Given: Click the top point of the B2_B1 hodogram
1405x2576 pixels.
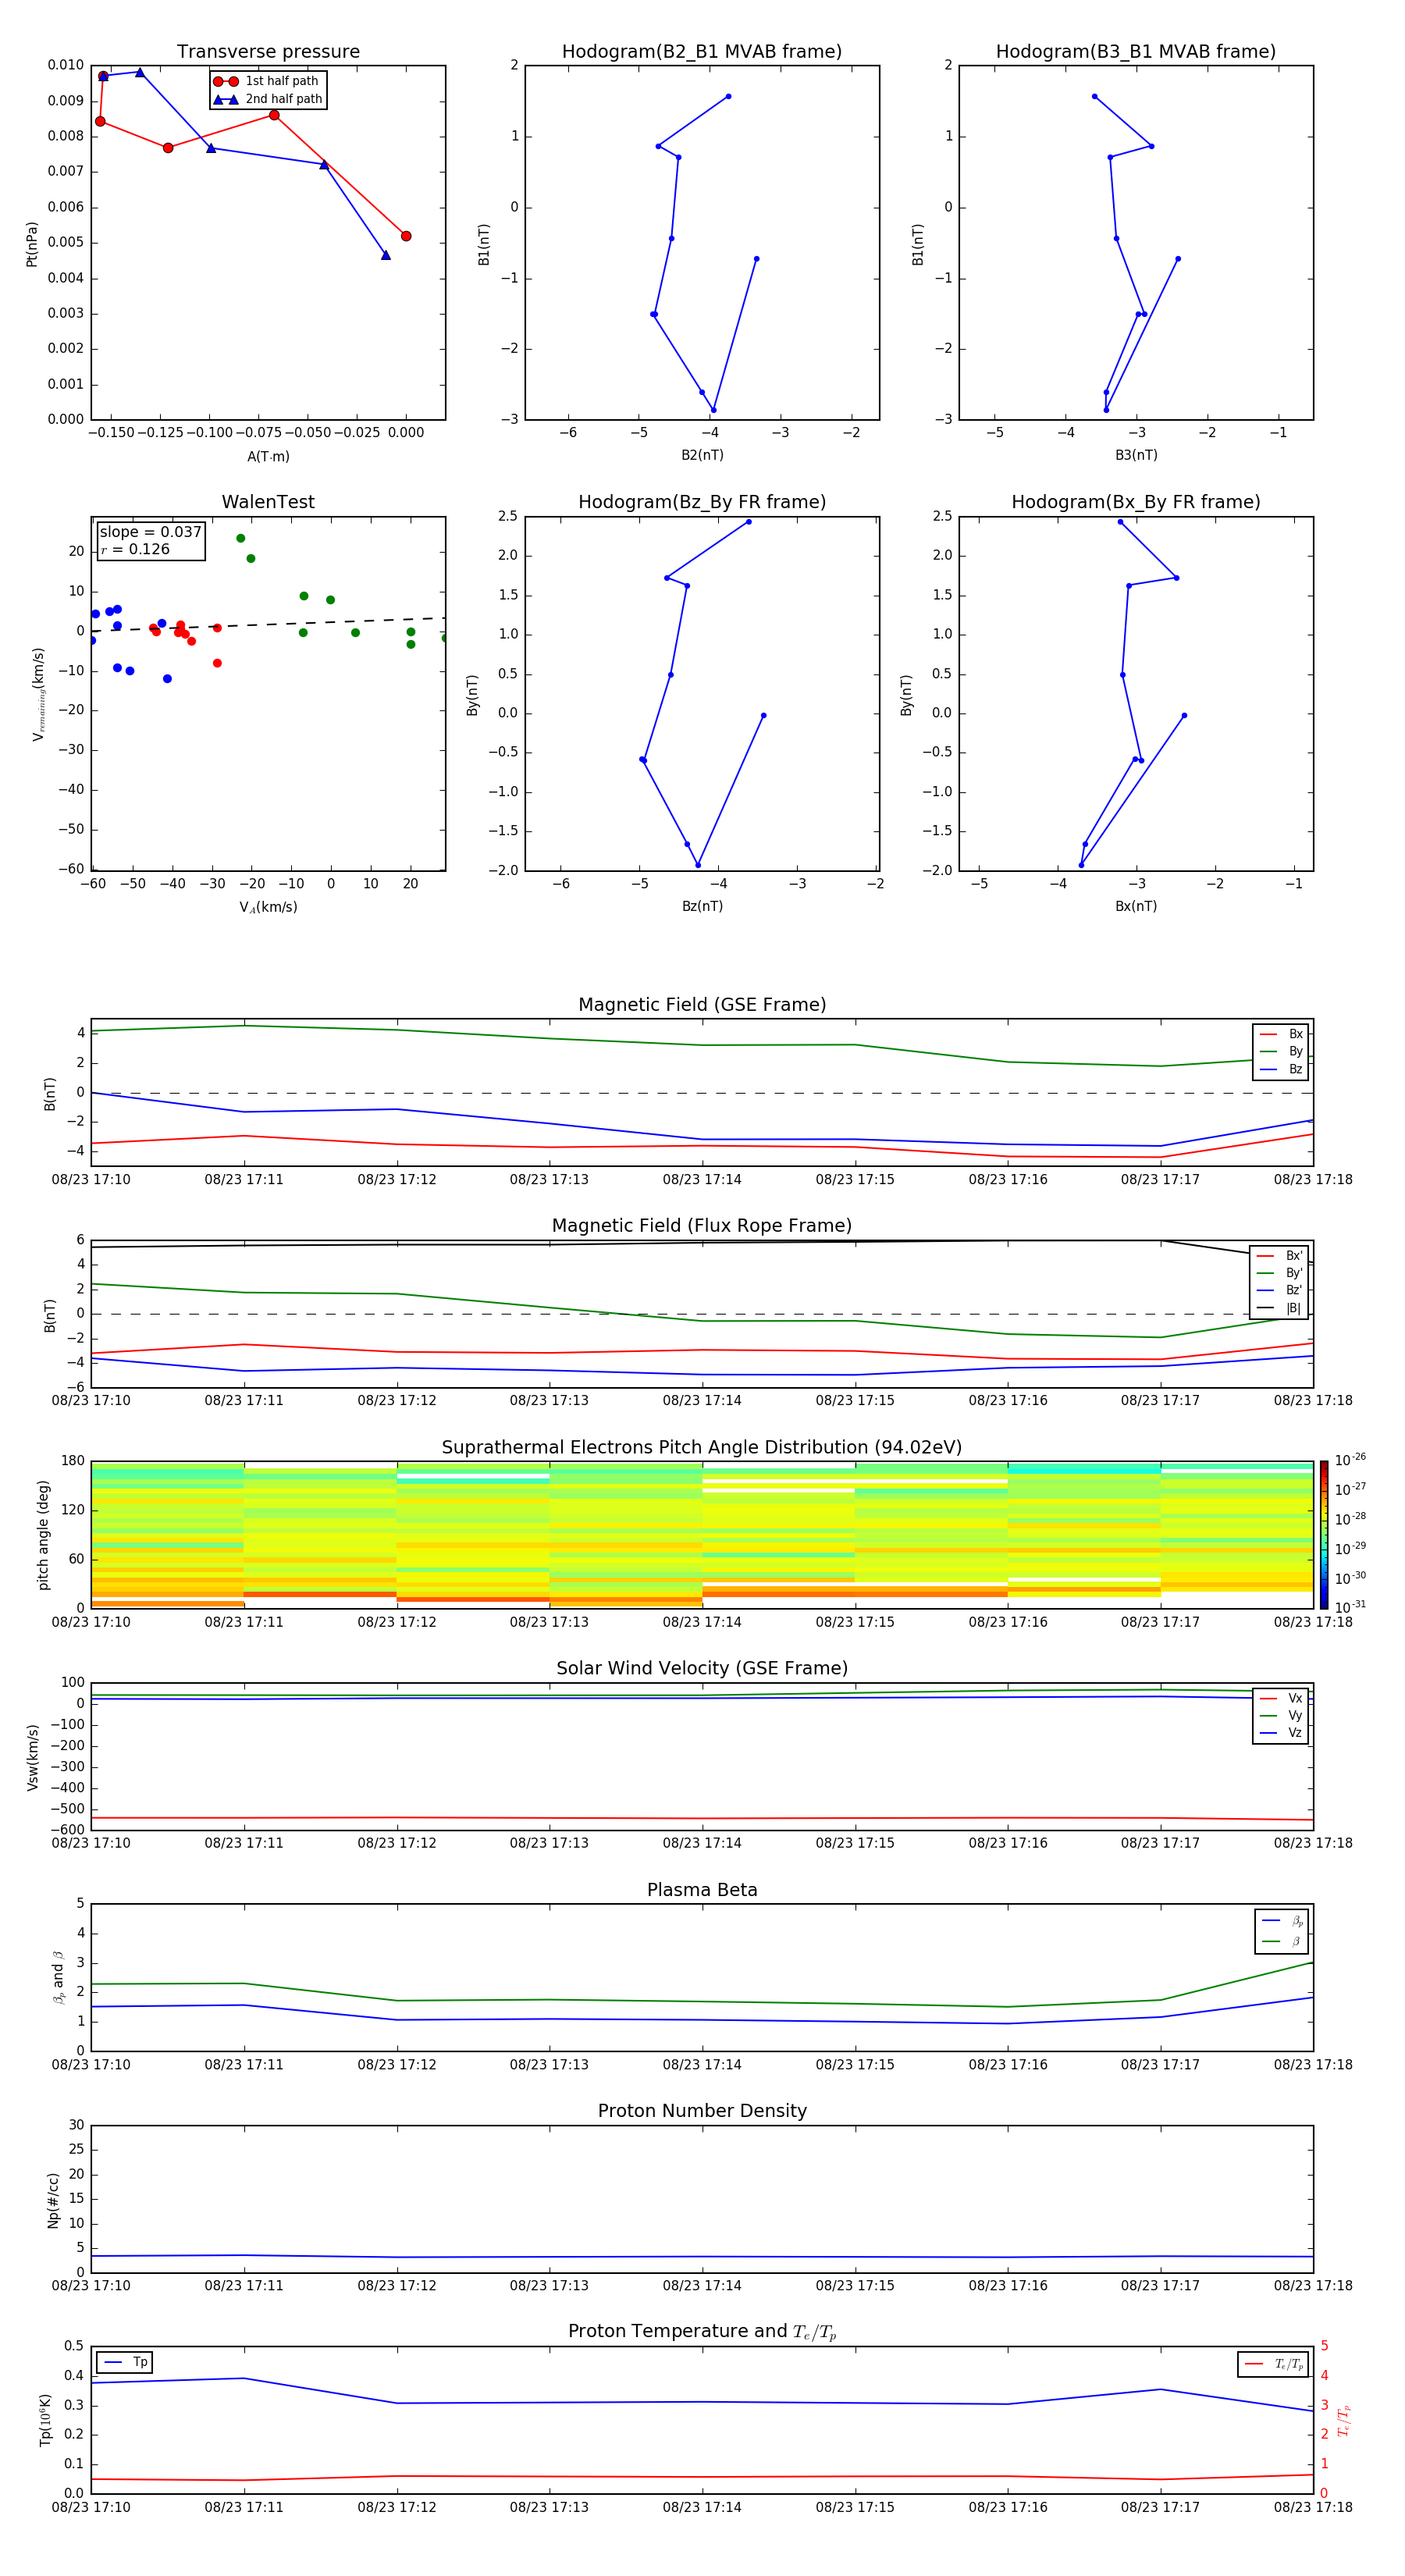Looking at the screenshot, I should pyautogui.click(x=728, y=97).
